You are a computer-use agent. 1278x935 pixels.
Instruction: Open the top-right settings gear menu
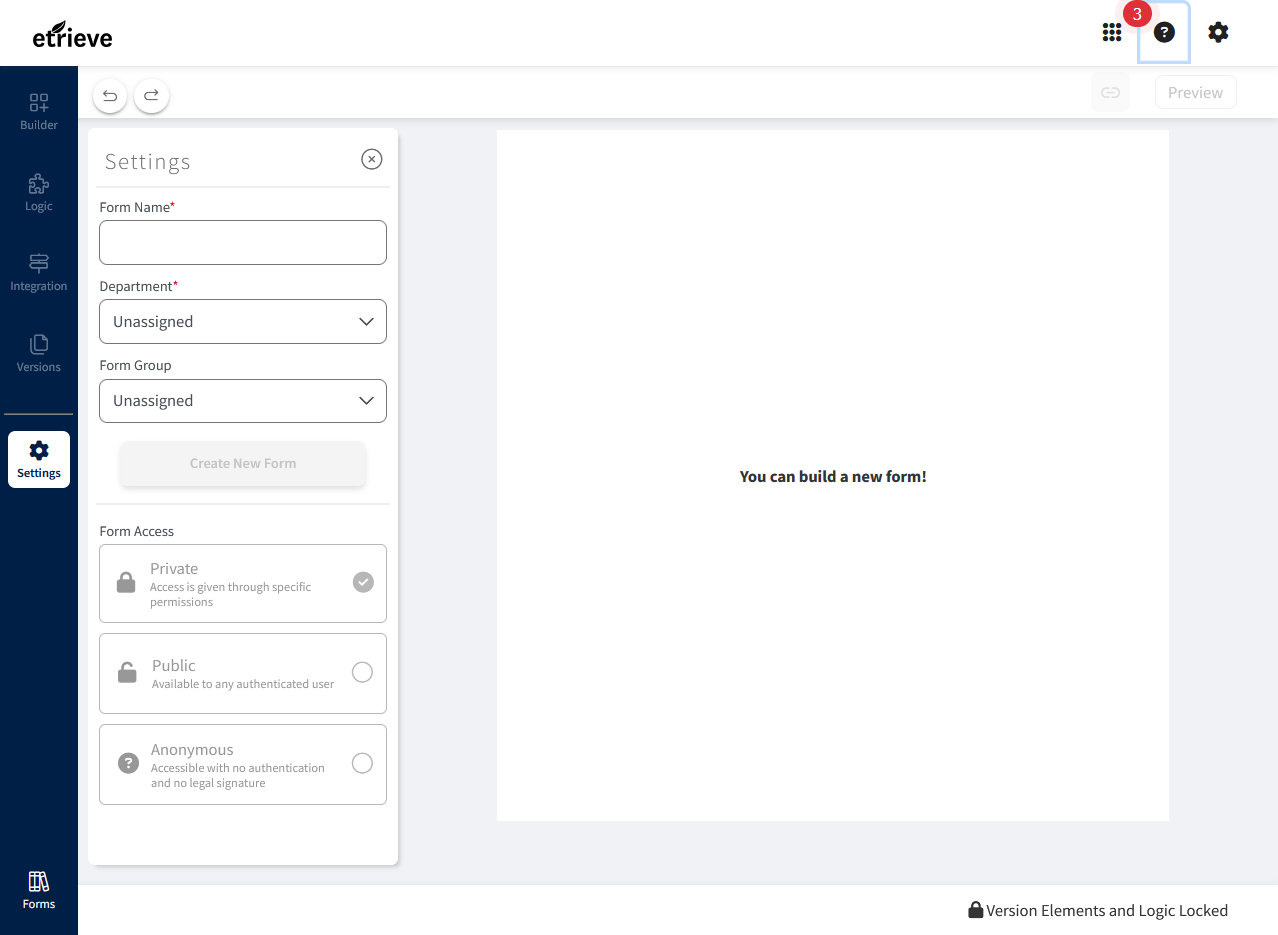(x=1218, y=32)
